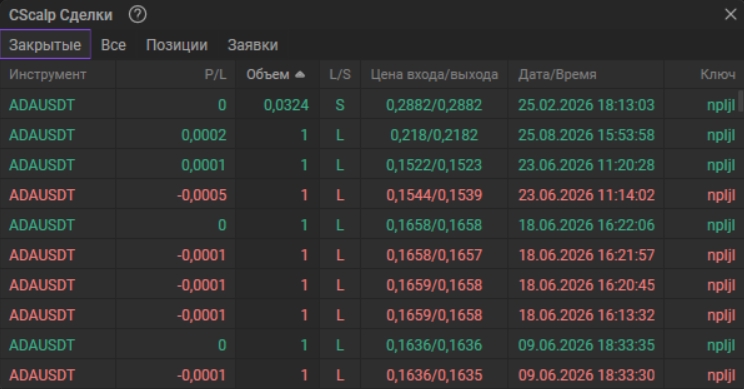
Task: Click the volume value 0,0324
Action: point(286,105)
